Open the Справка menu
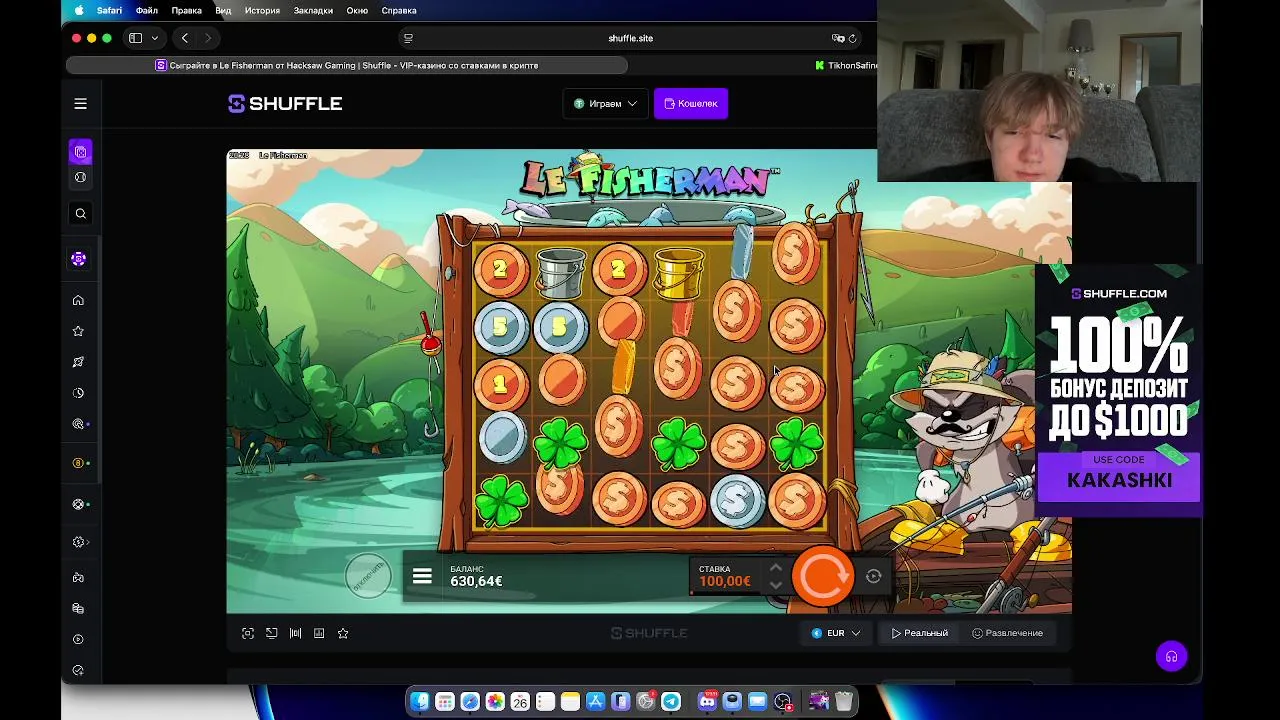This screenshot has width=1280, height=720. click(399, 10)
